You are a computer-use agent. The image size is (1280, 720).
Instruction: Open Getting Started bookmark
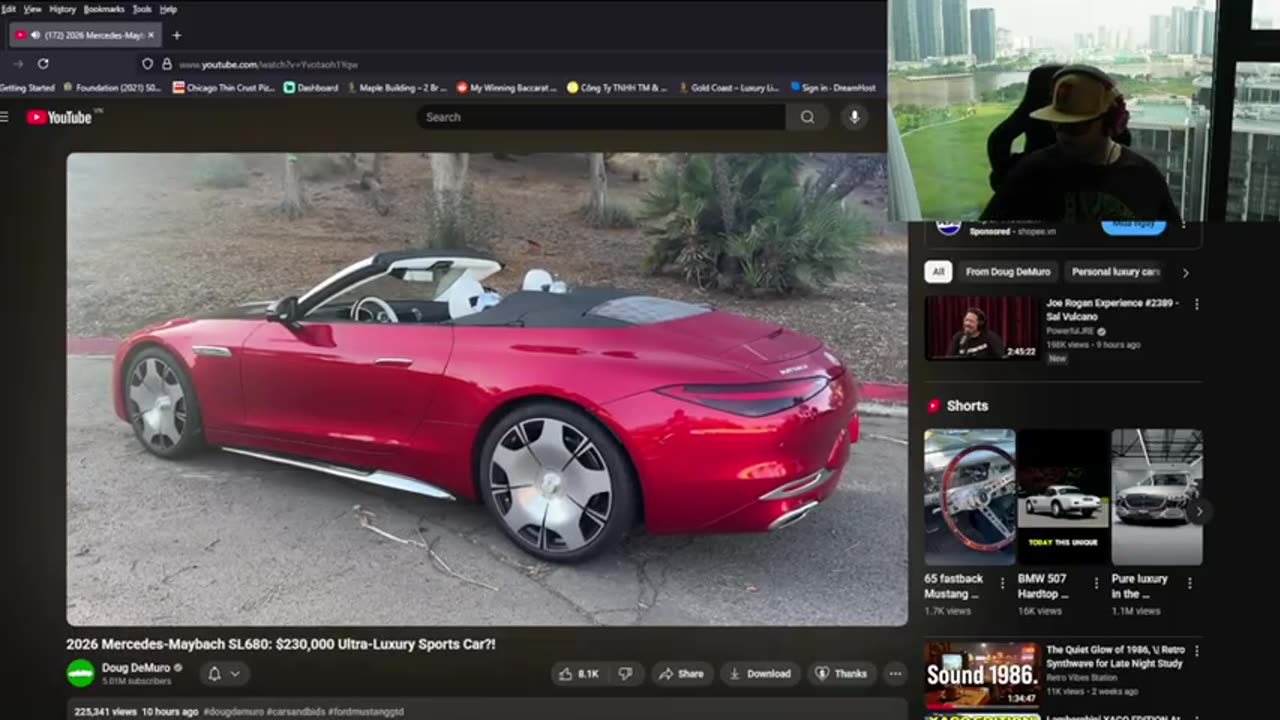coord(27,88)
